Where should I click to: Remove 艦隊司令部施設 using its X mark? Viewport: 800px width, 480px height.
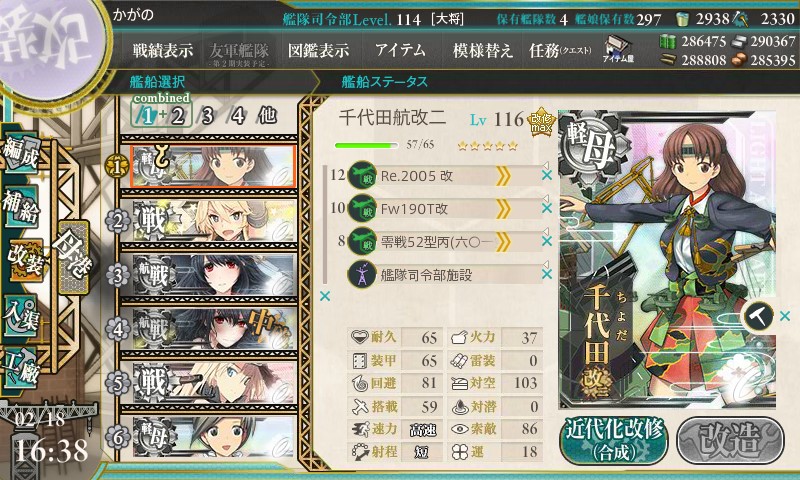[546, 274]
